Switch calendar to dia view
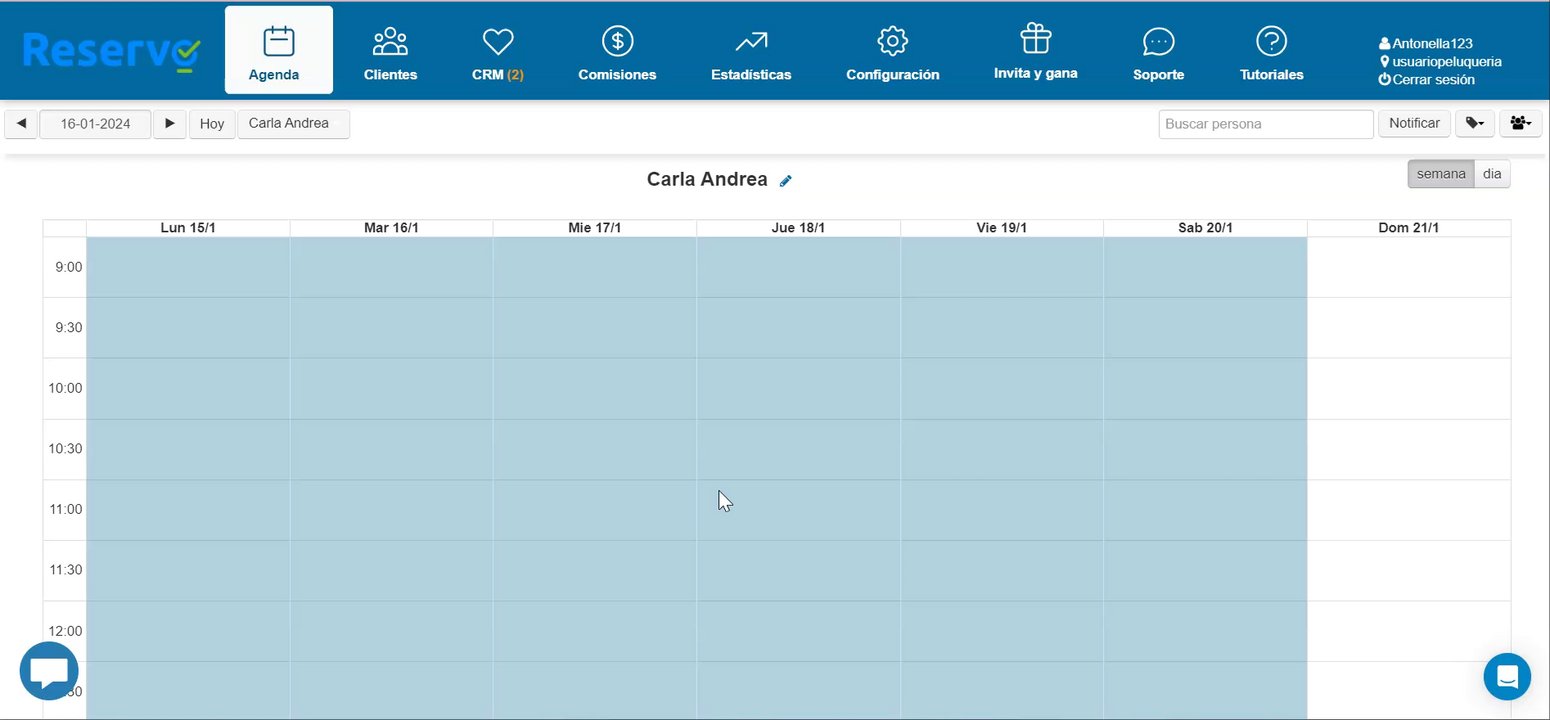 1492,174
